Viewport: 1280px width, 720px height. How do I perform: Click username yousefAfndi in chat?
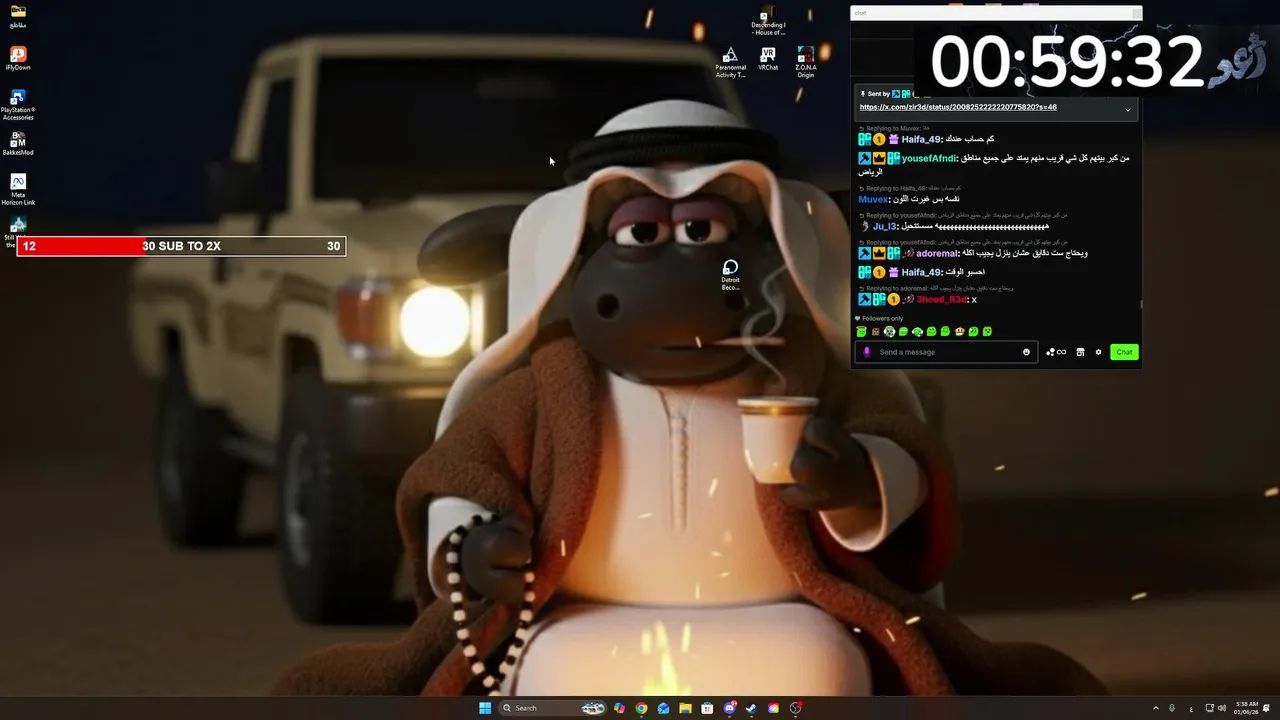pyautogui.click(x=929, y=158)
